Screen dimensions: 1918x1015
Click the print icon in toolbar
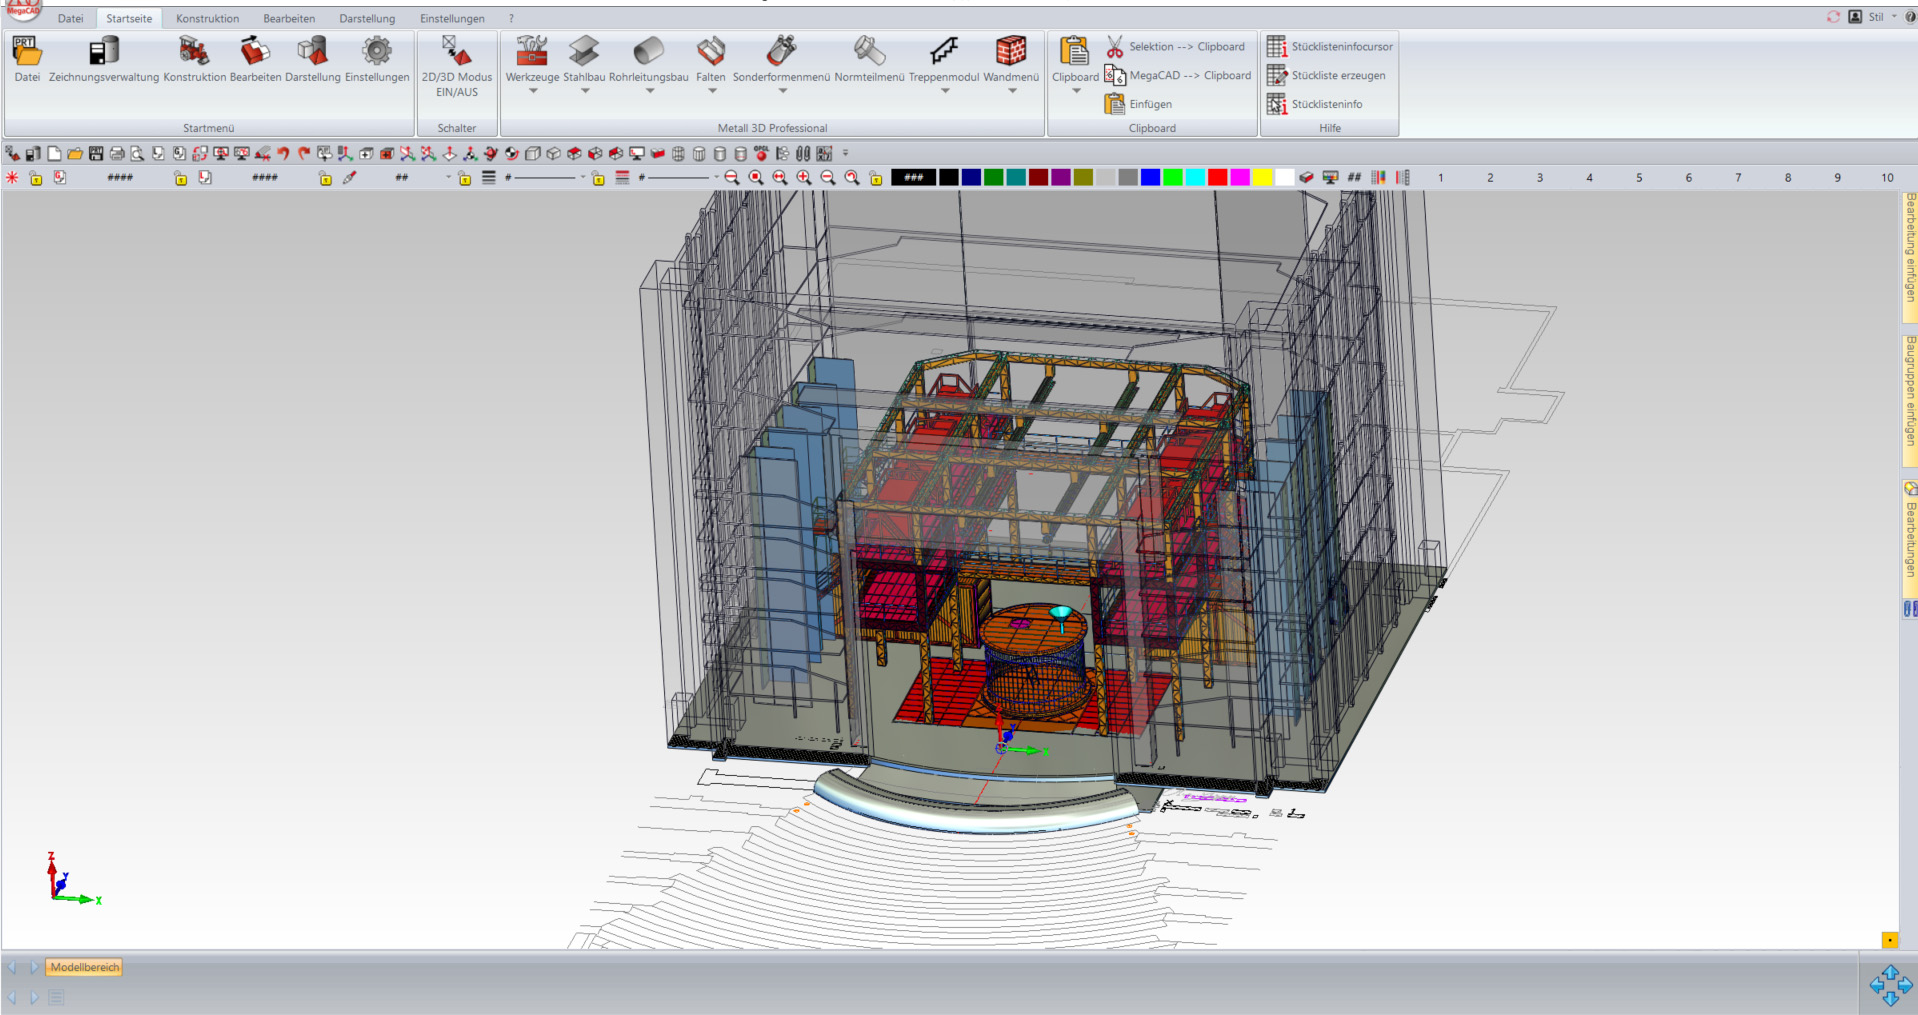pos(117,154)
